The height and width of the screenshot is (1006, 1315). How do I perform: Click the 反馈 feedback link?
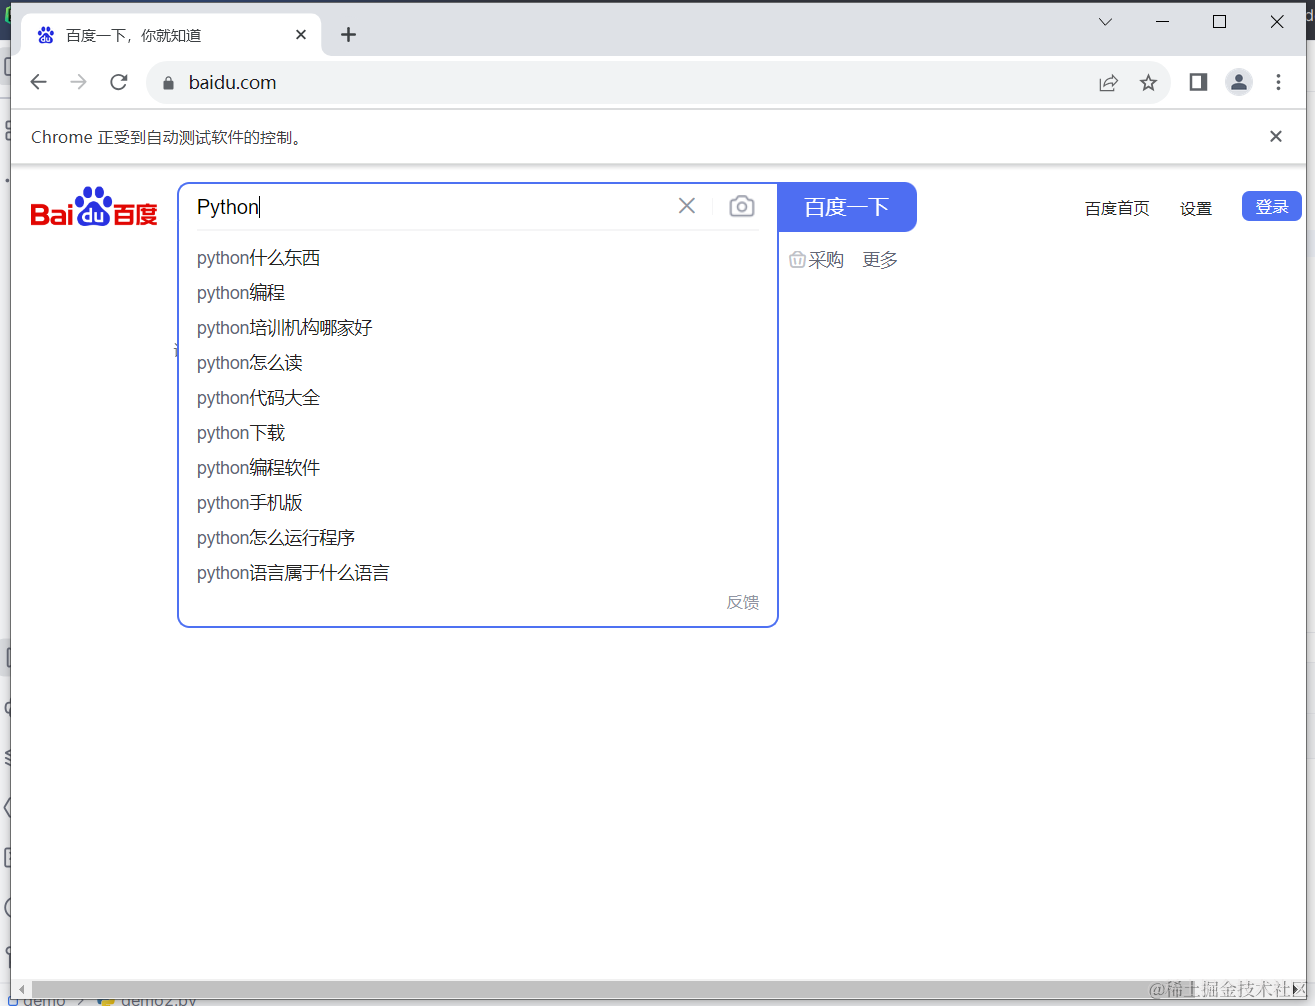pyautogui.click(x=743, y=602)
